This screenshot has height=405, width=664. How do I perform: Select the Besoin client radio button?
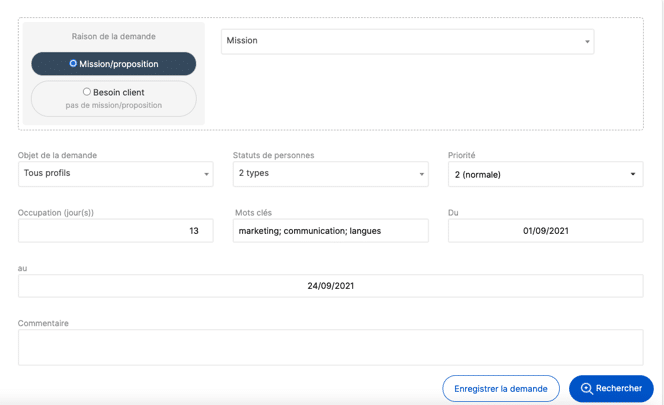click(86, 92)
